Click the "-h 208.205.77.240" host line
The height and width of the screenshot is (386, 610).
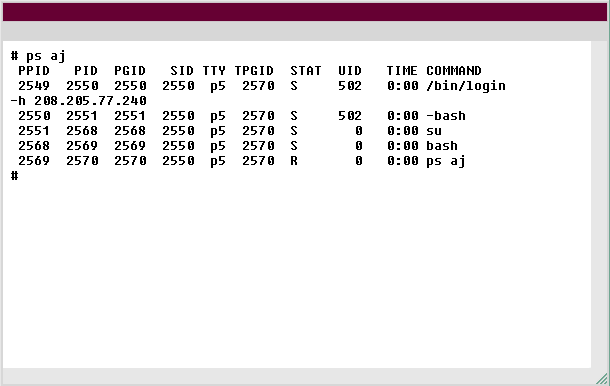78,101
